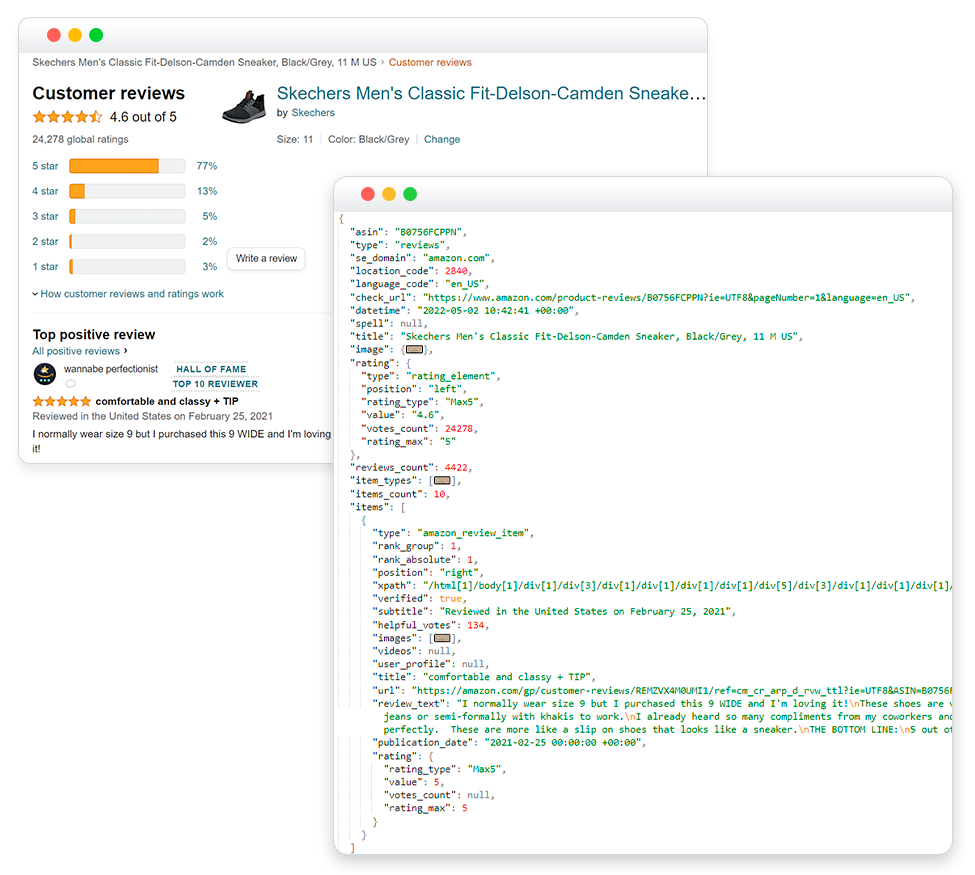Filter reviews by the 4 star bar

pos(127,191)
